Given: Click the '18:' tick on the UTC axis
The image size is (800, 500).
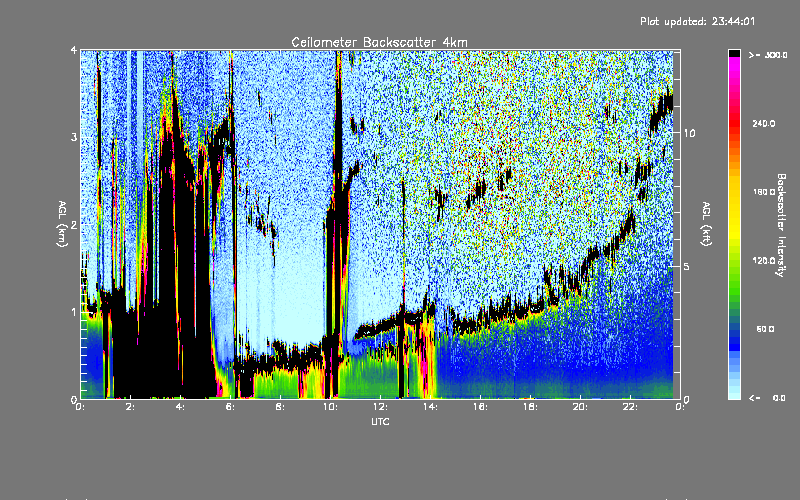Looking at the screenshot, I should click(530, 407).
